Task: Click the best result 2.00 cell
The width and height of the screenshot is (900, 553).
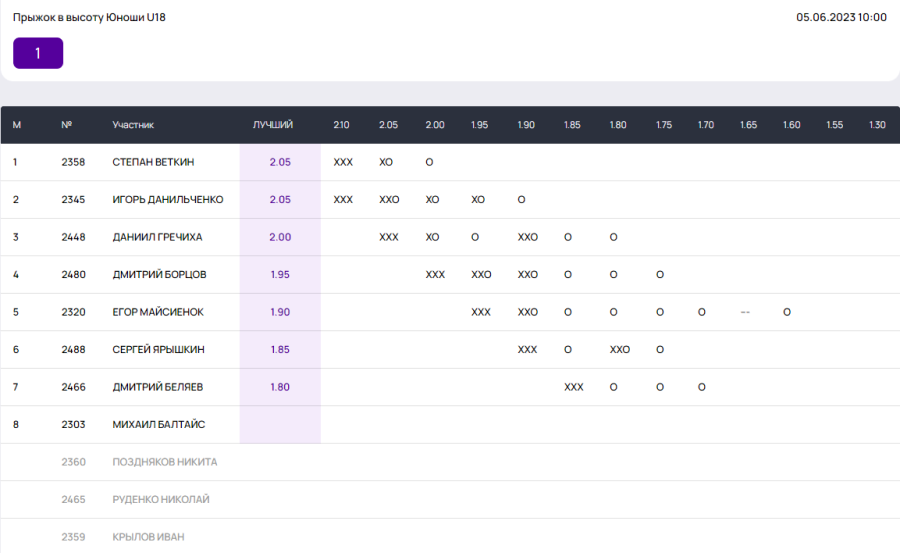Action: pos(280,237)
